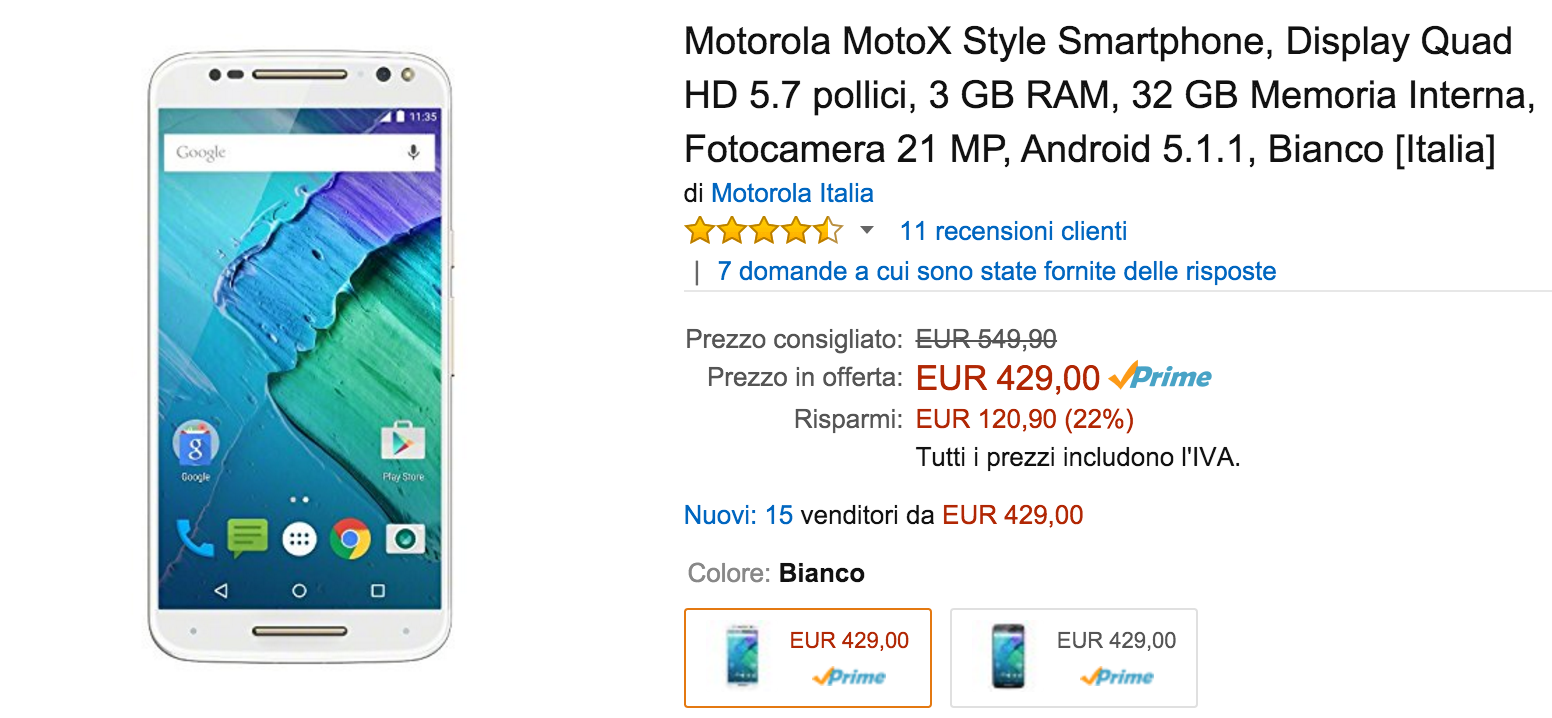Viewport: 1552px width, 718px height.
Task: Click the large Moto X product image
Action: click(x=299, y=357)
